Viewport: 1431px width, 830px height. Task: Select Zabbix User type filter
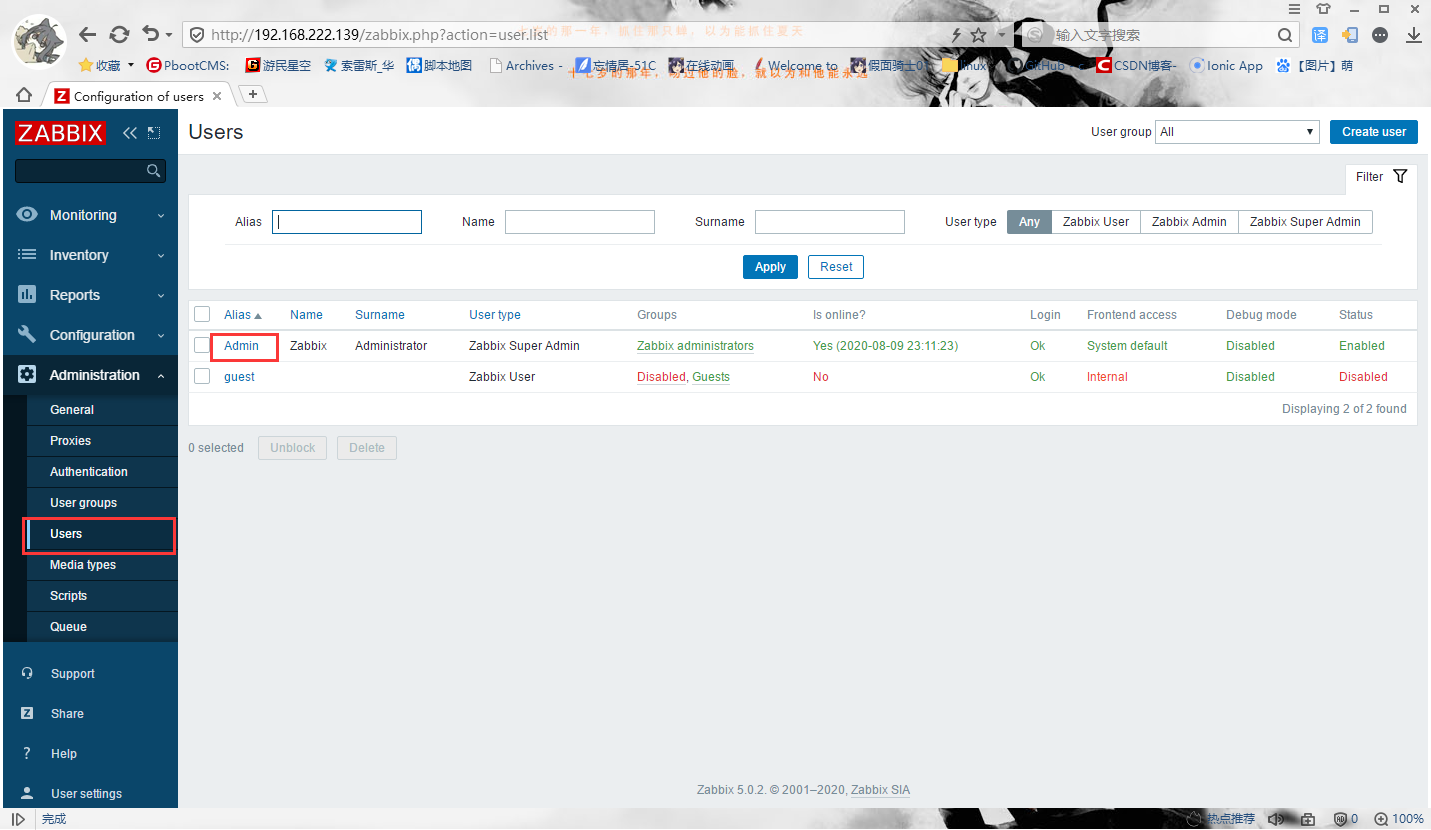tap(1096, 222)
